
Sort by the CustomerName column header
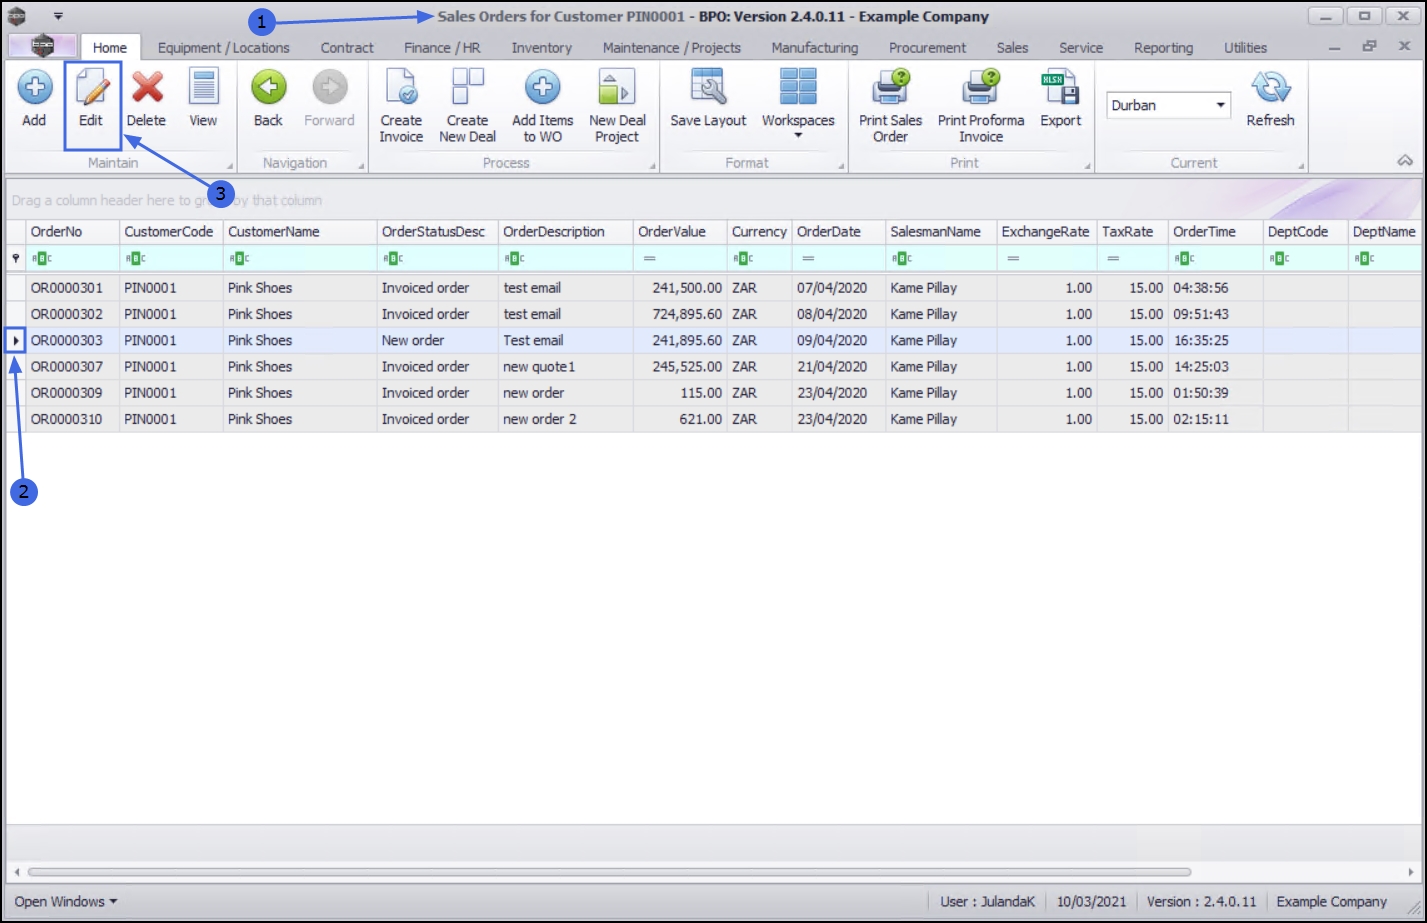[300, 232]
